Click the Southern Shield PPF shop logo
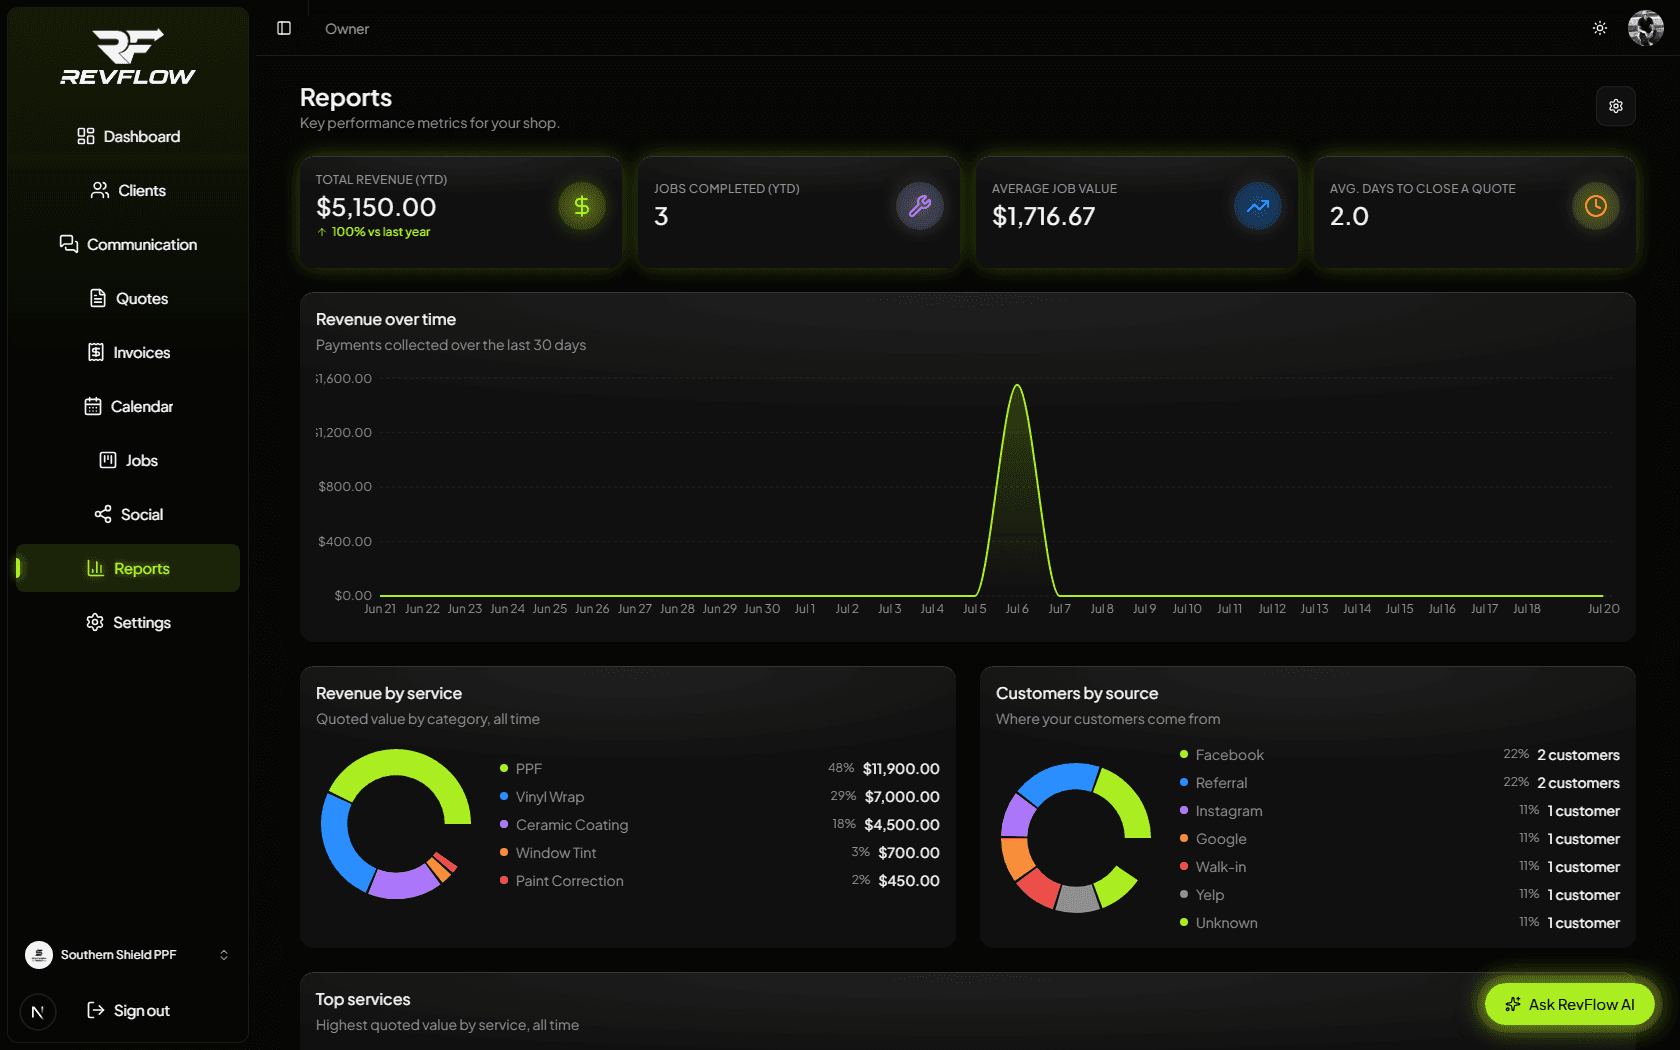This screenshot has height=1050, width=1680. tap(39, 955)
